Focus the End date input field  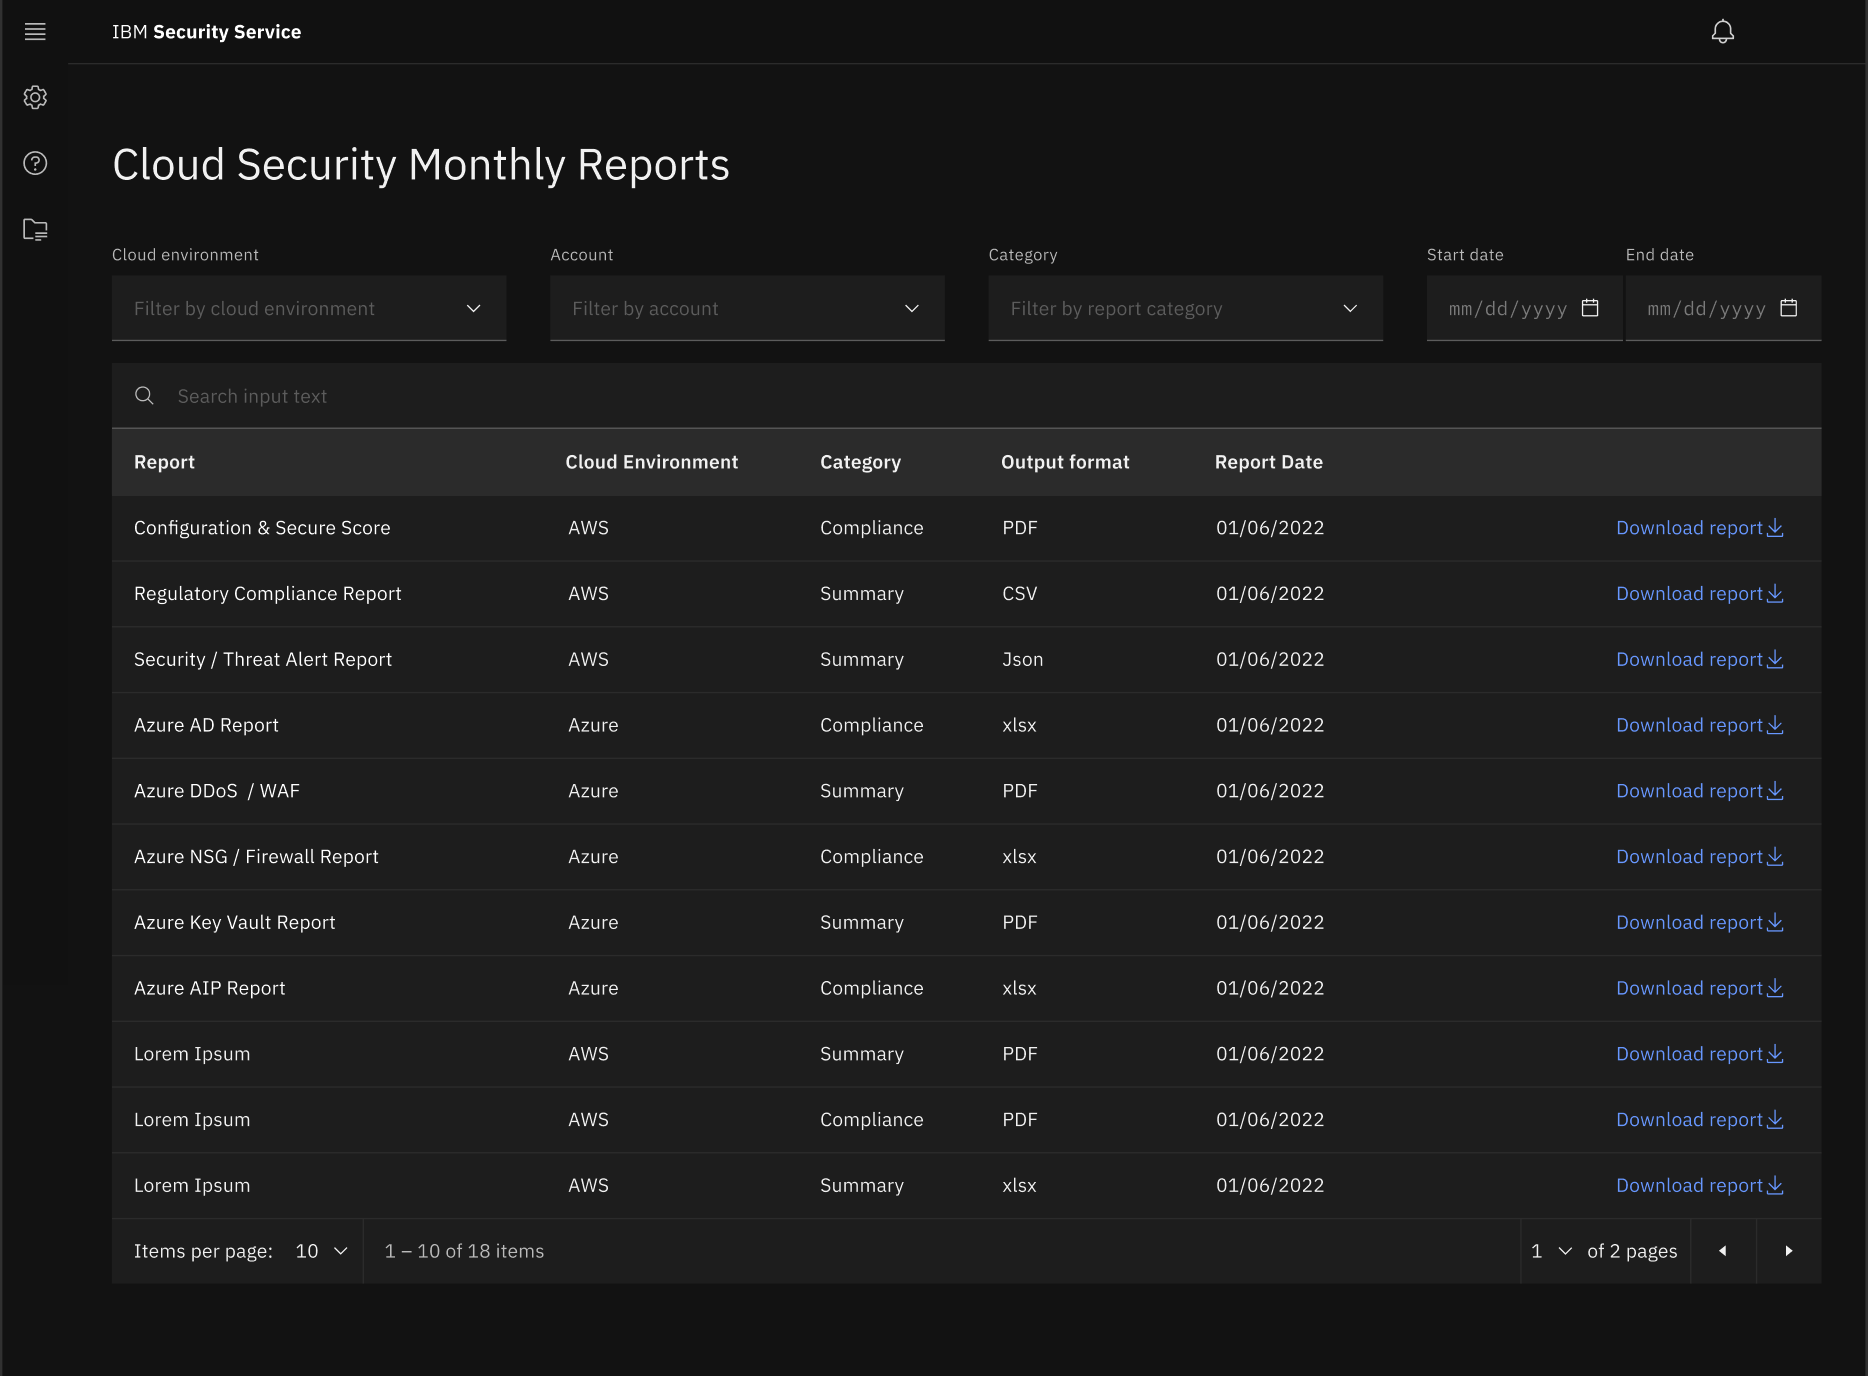[x=1723, y=308]
